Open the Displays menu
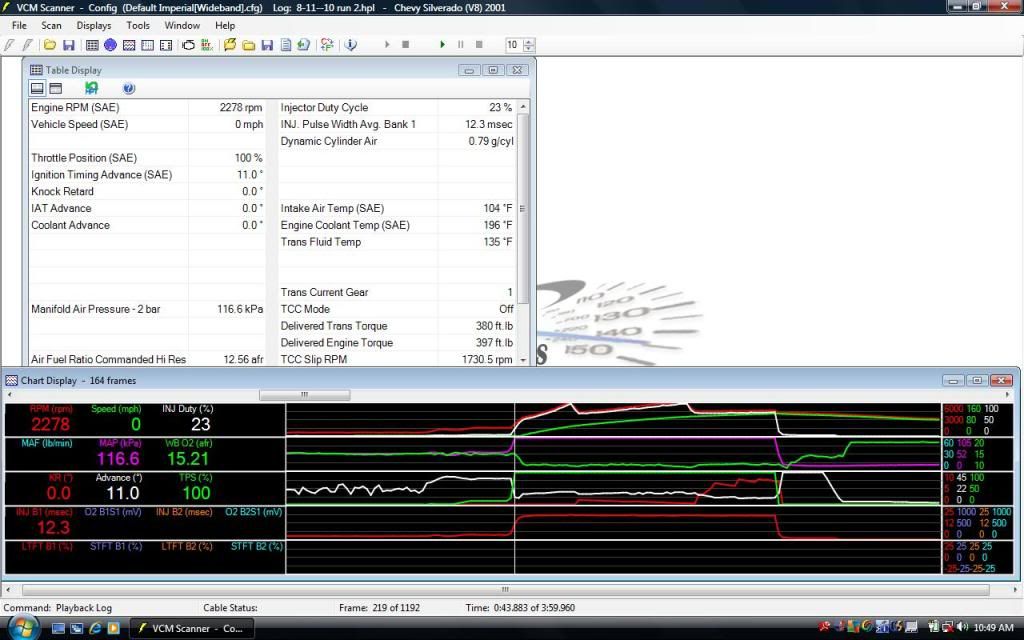This screenshot has width=1024, height=640. click(x=94, y=25)
